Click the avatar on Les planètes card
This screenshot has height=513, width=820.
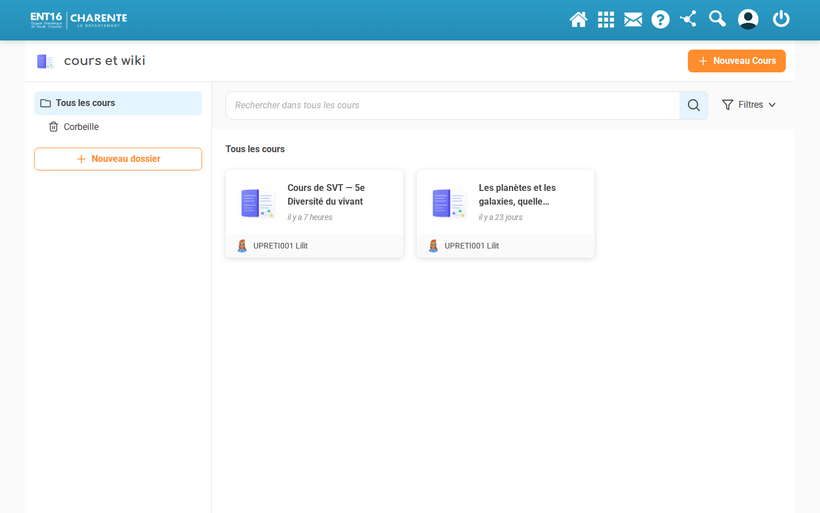click(433, 246)
